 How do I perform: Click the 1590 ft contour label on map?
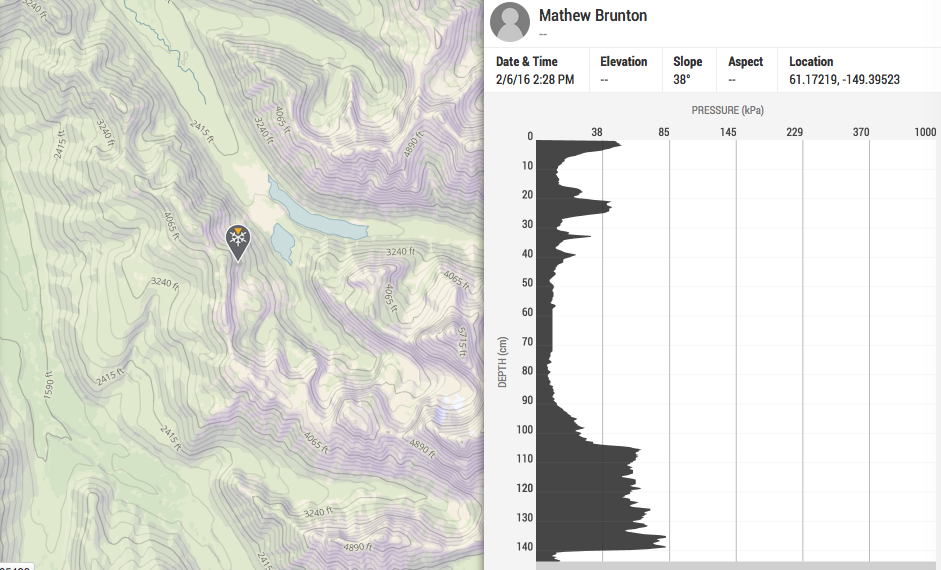pos(49,385)
